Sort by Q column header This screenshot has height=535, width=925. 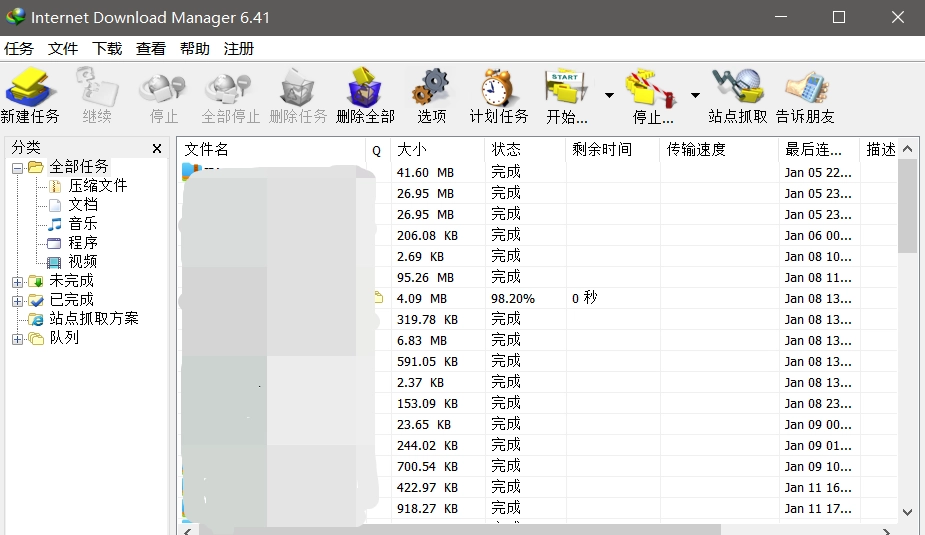378,149
